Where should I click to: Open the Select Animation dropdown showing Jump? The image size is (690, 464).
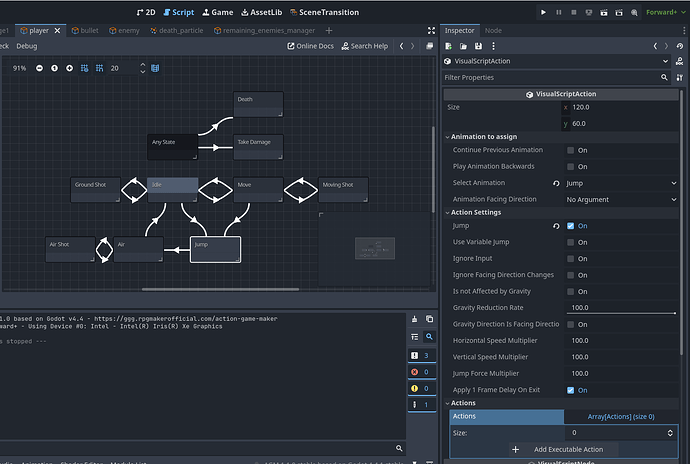click(617, 183)
